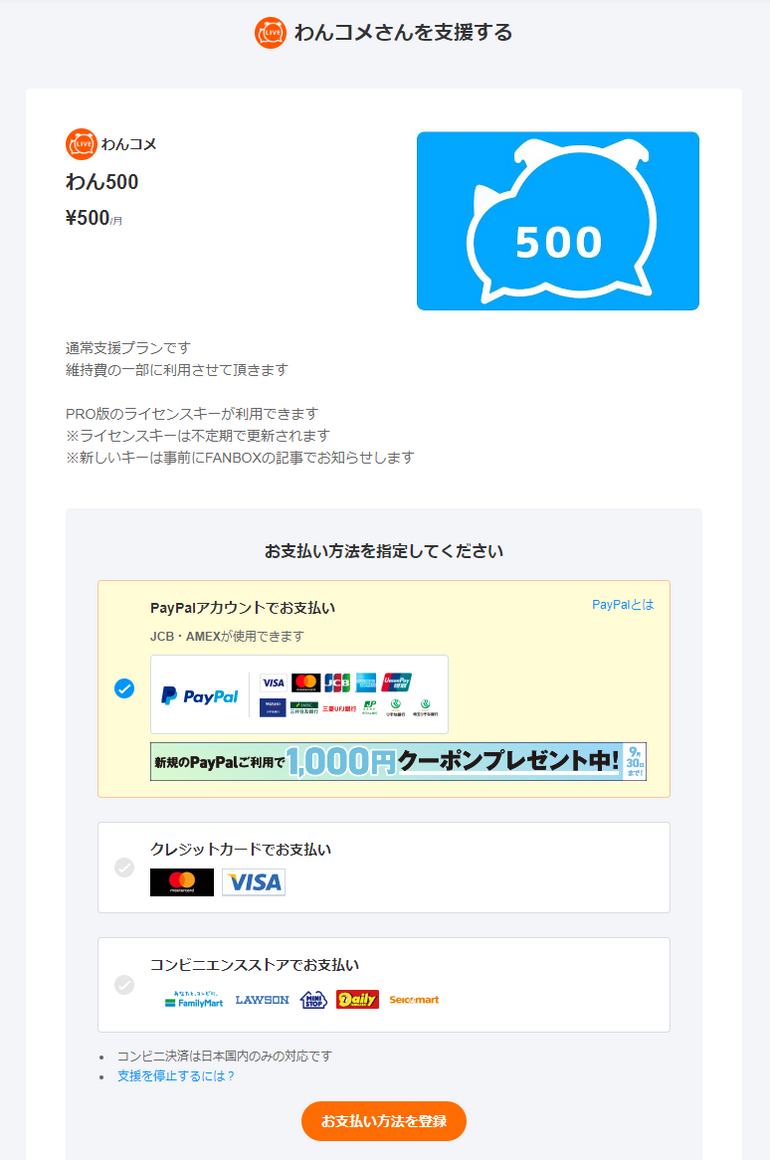The image size is (770, 1160).
Task: Click the LAWSON store logo
Action: click(262, 999)
